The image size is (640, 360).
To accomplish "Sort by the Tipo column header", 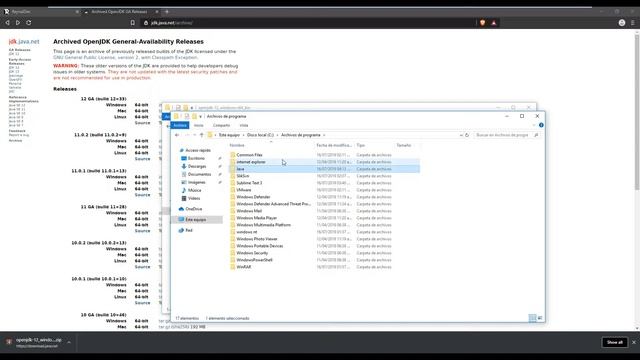I will (360, 145).
